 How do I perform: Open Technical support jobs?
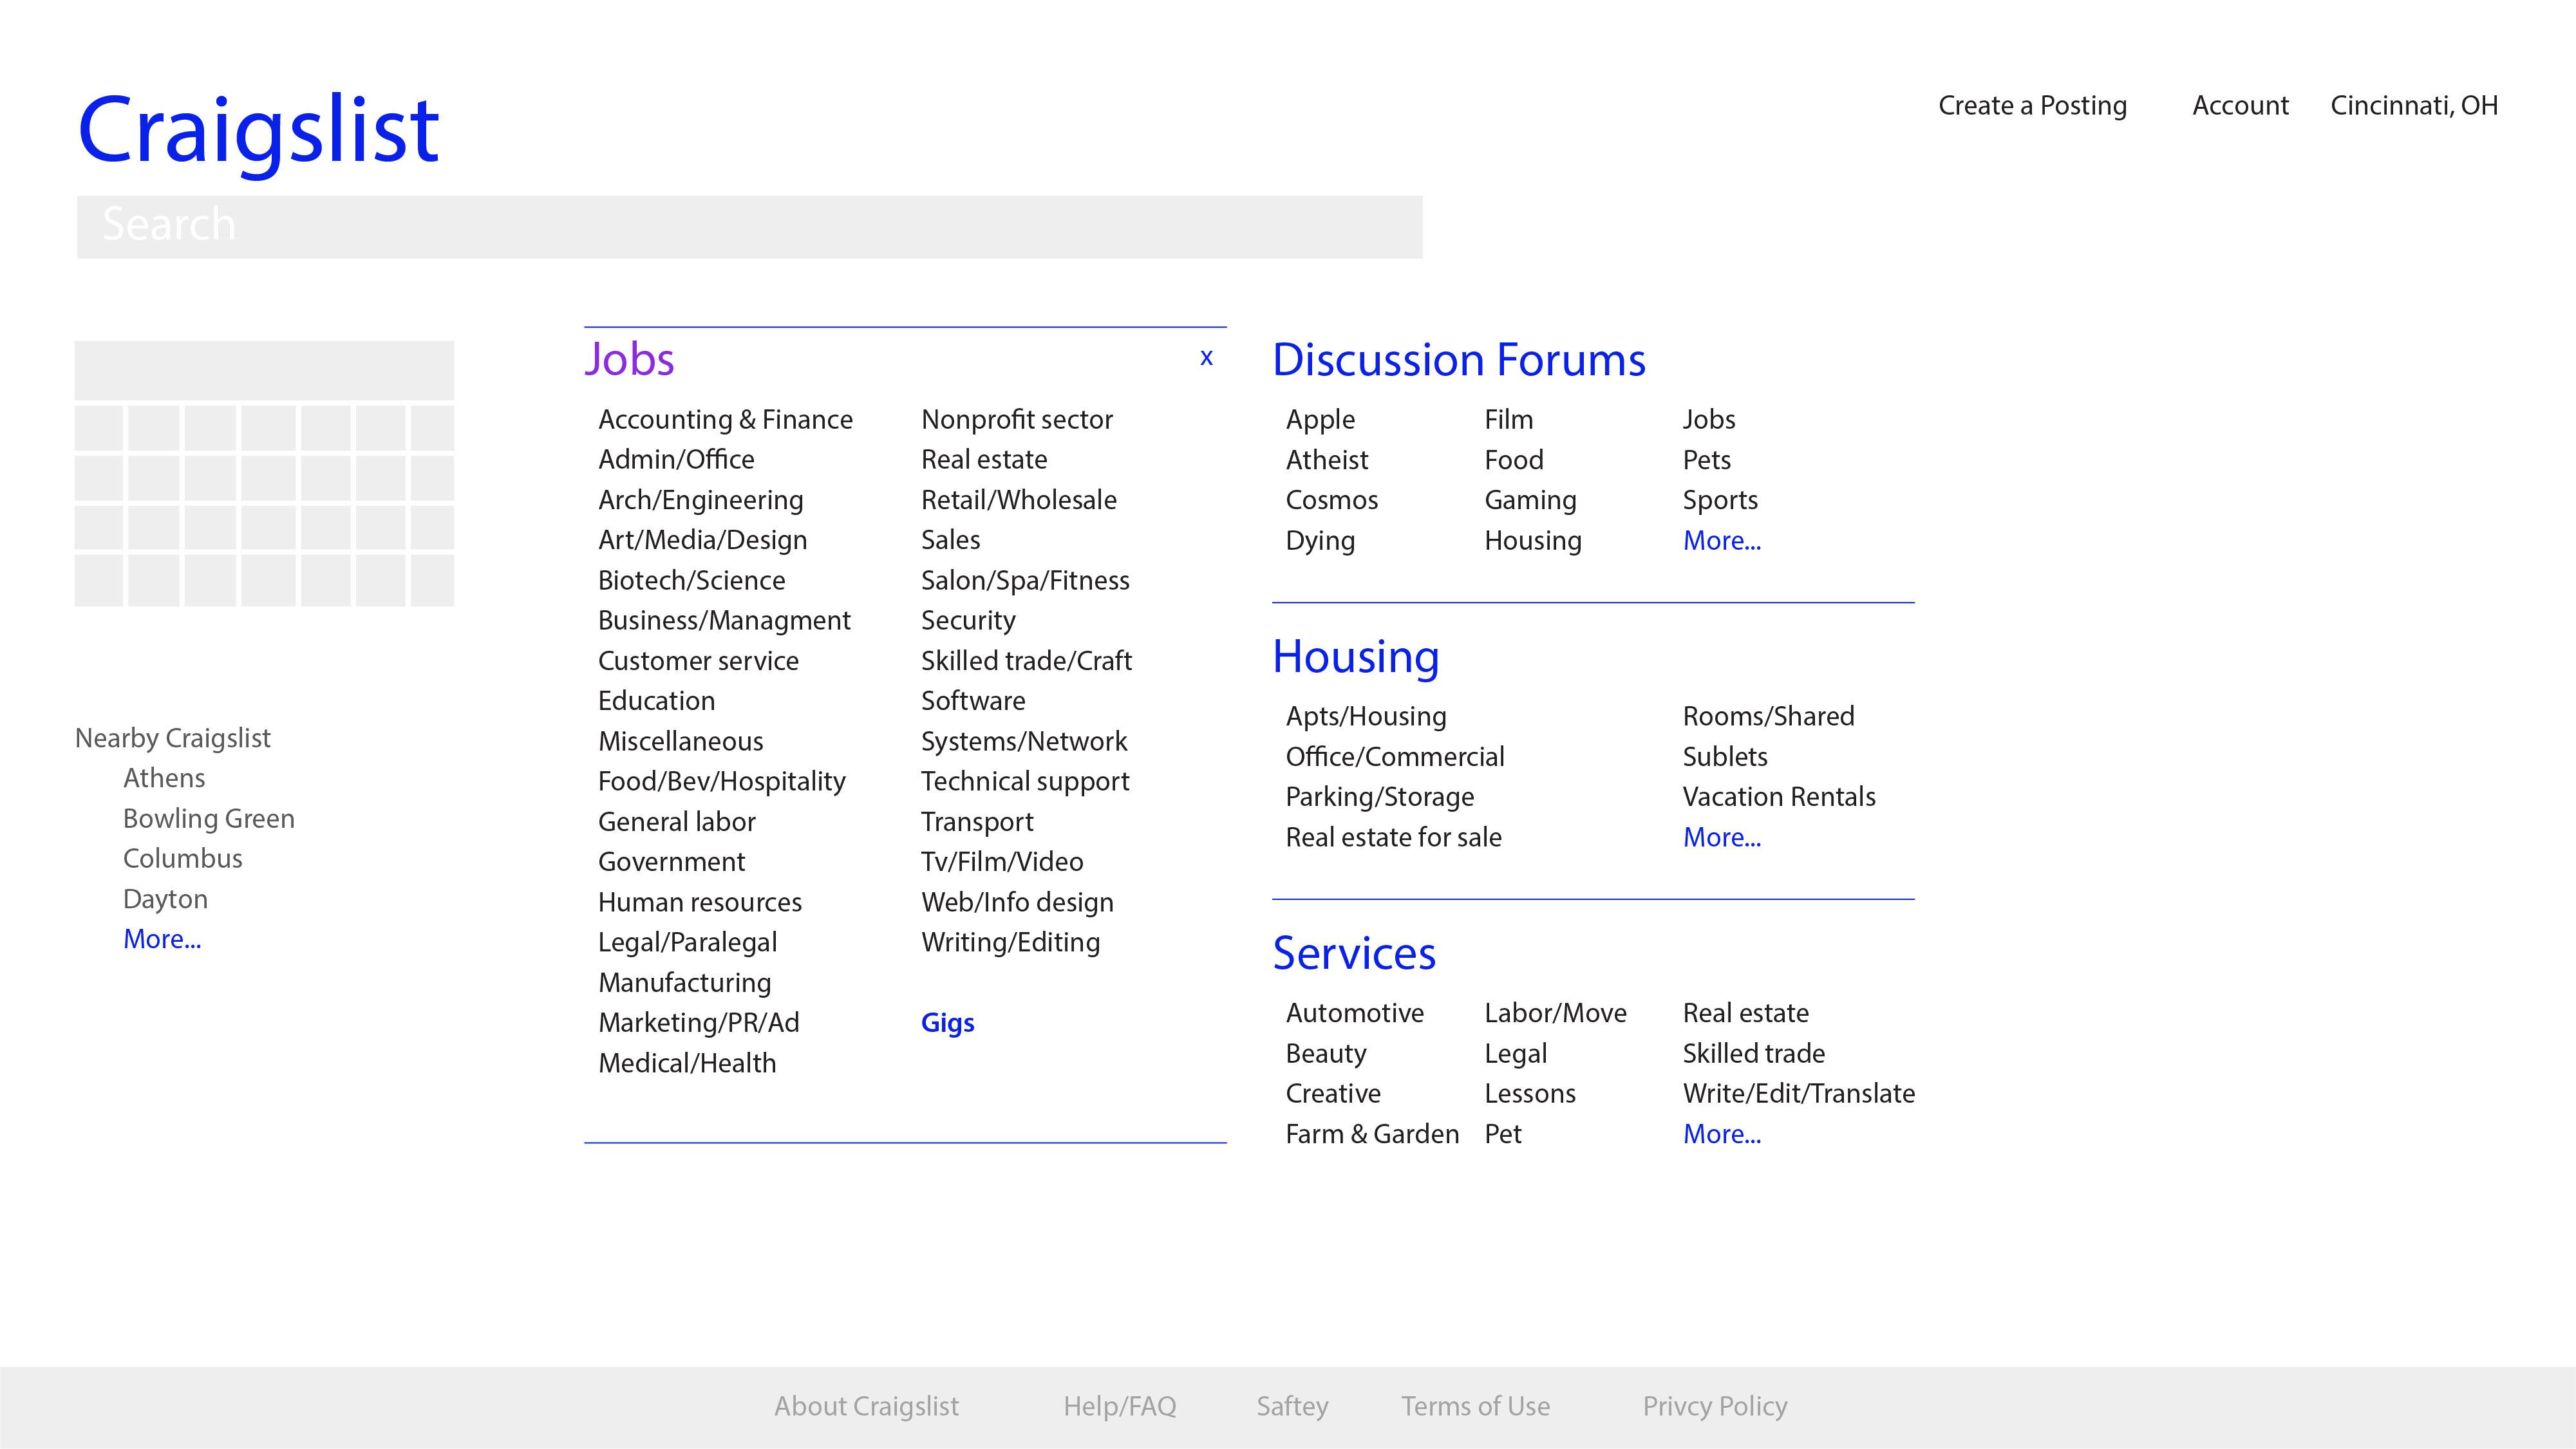(1025, 782)
